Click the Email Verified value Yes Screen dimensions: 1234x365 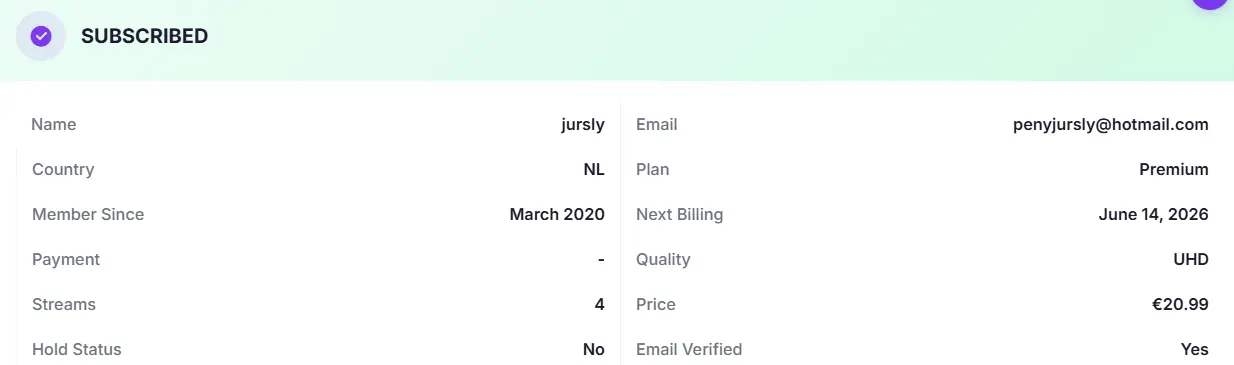point(1195,349)
